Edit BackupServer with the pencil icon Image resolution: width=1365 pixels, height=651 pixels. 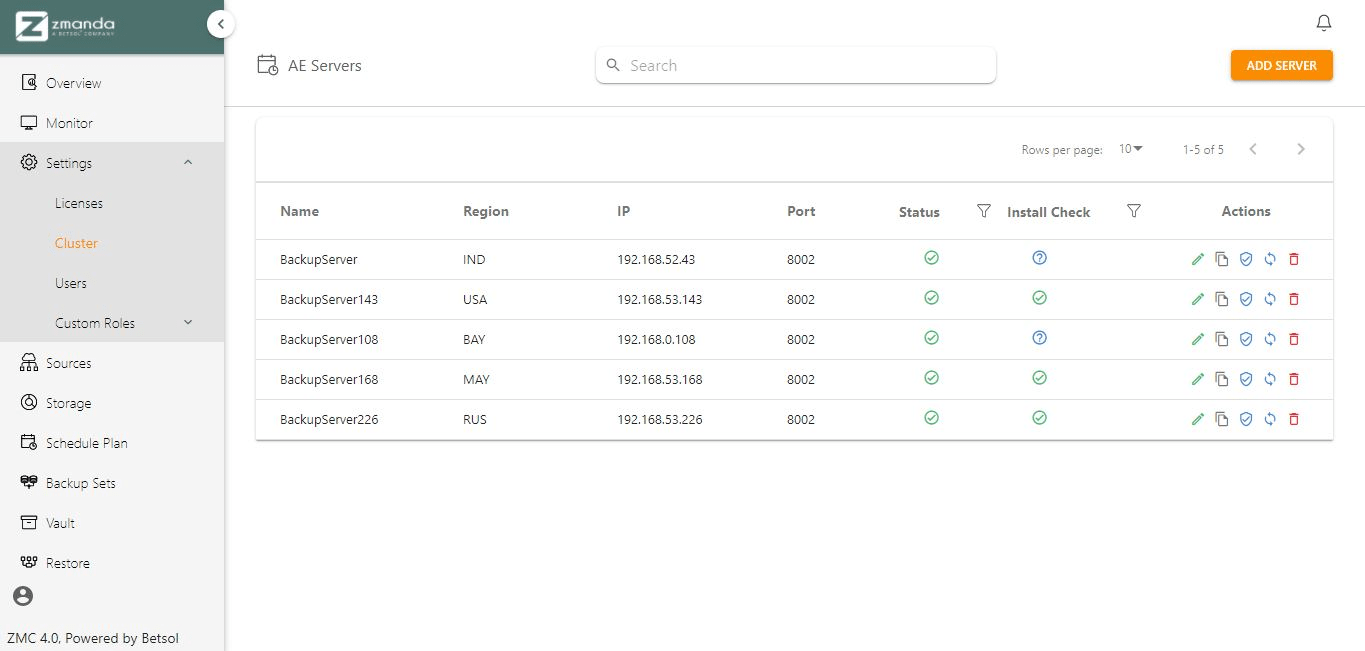tap(1198, 259)
